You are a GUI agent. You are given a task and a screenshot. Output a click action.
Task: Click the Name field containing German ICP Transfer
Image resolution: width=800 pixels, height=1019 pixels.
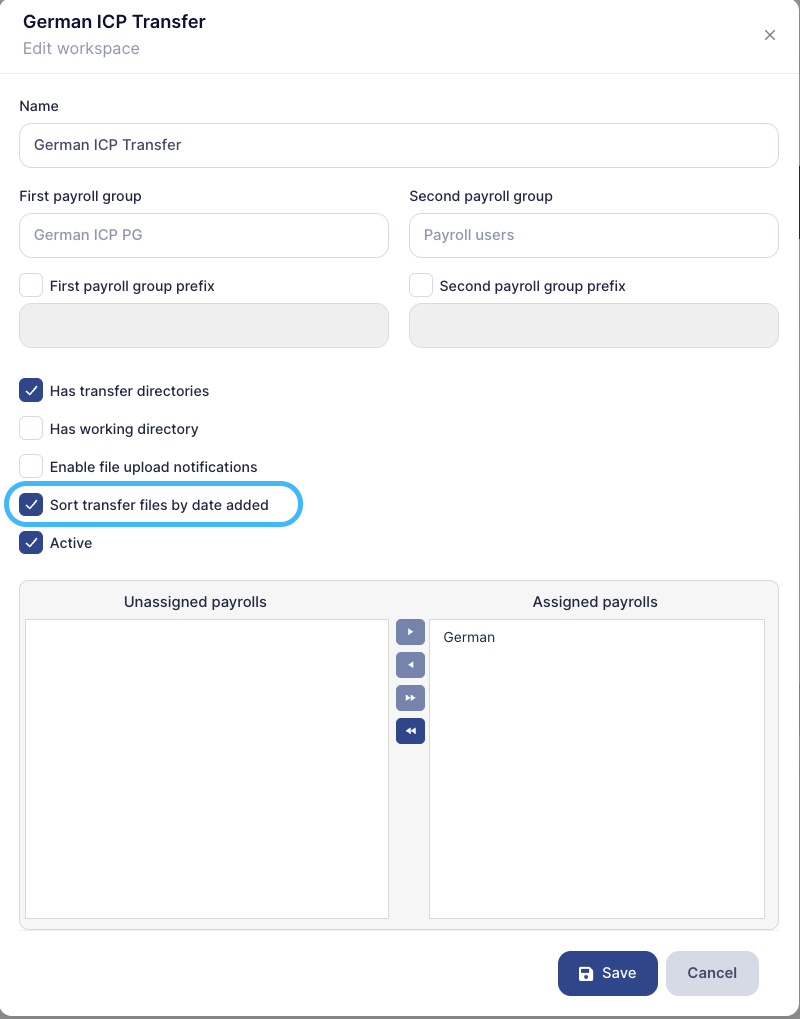point(399,145)
